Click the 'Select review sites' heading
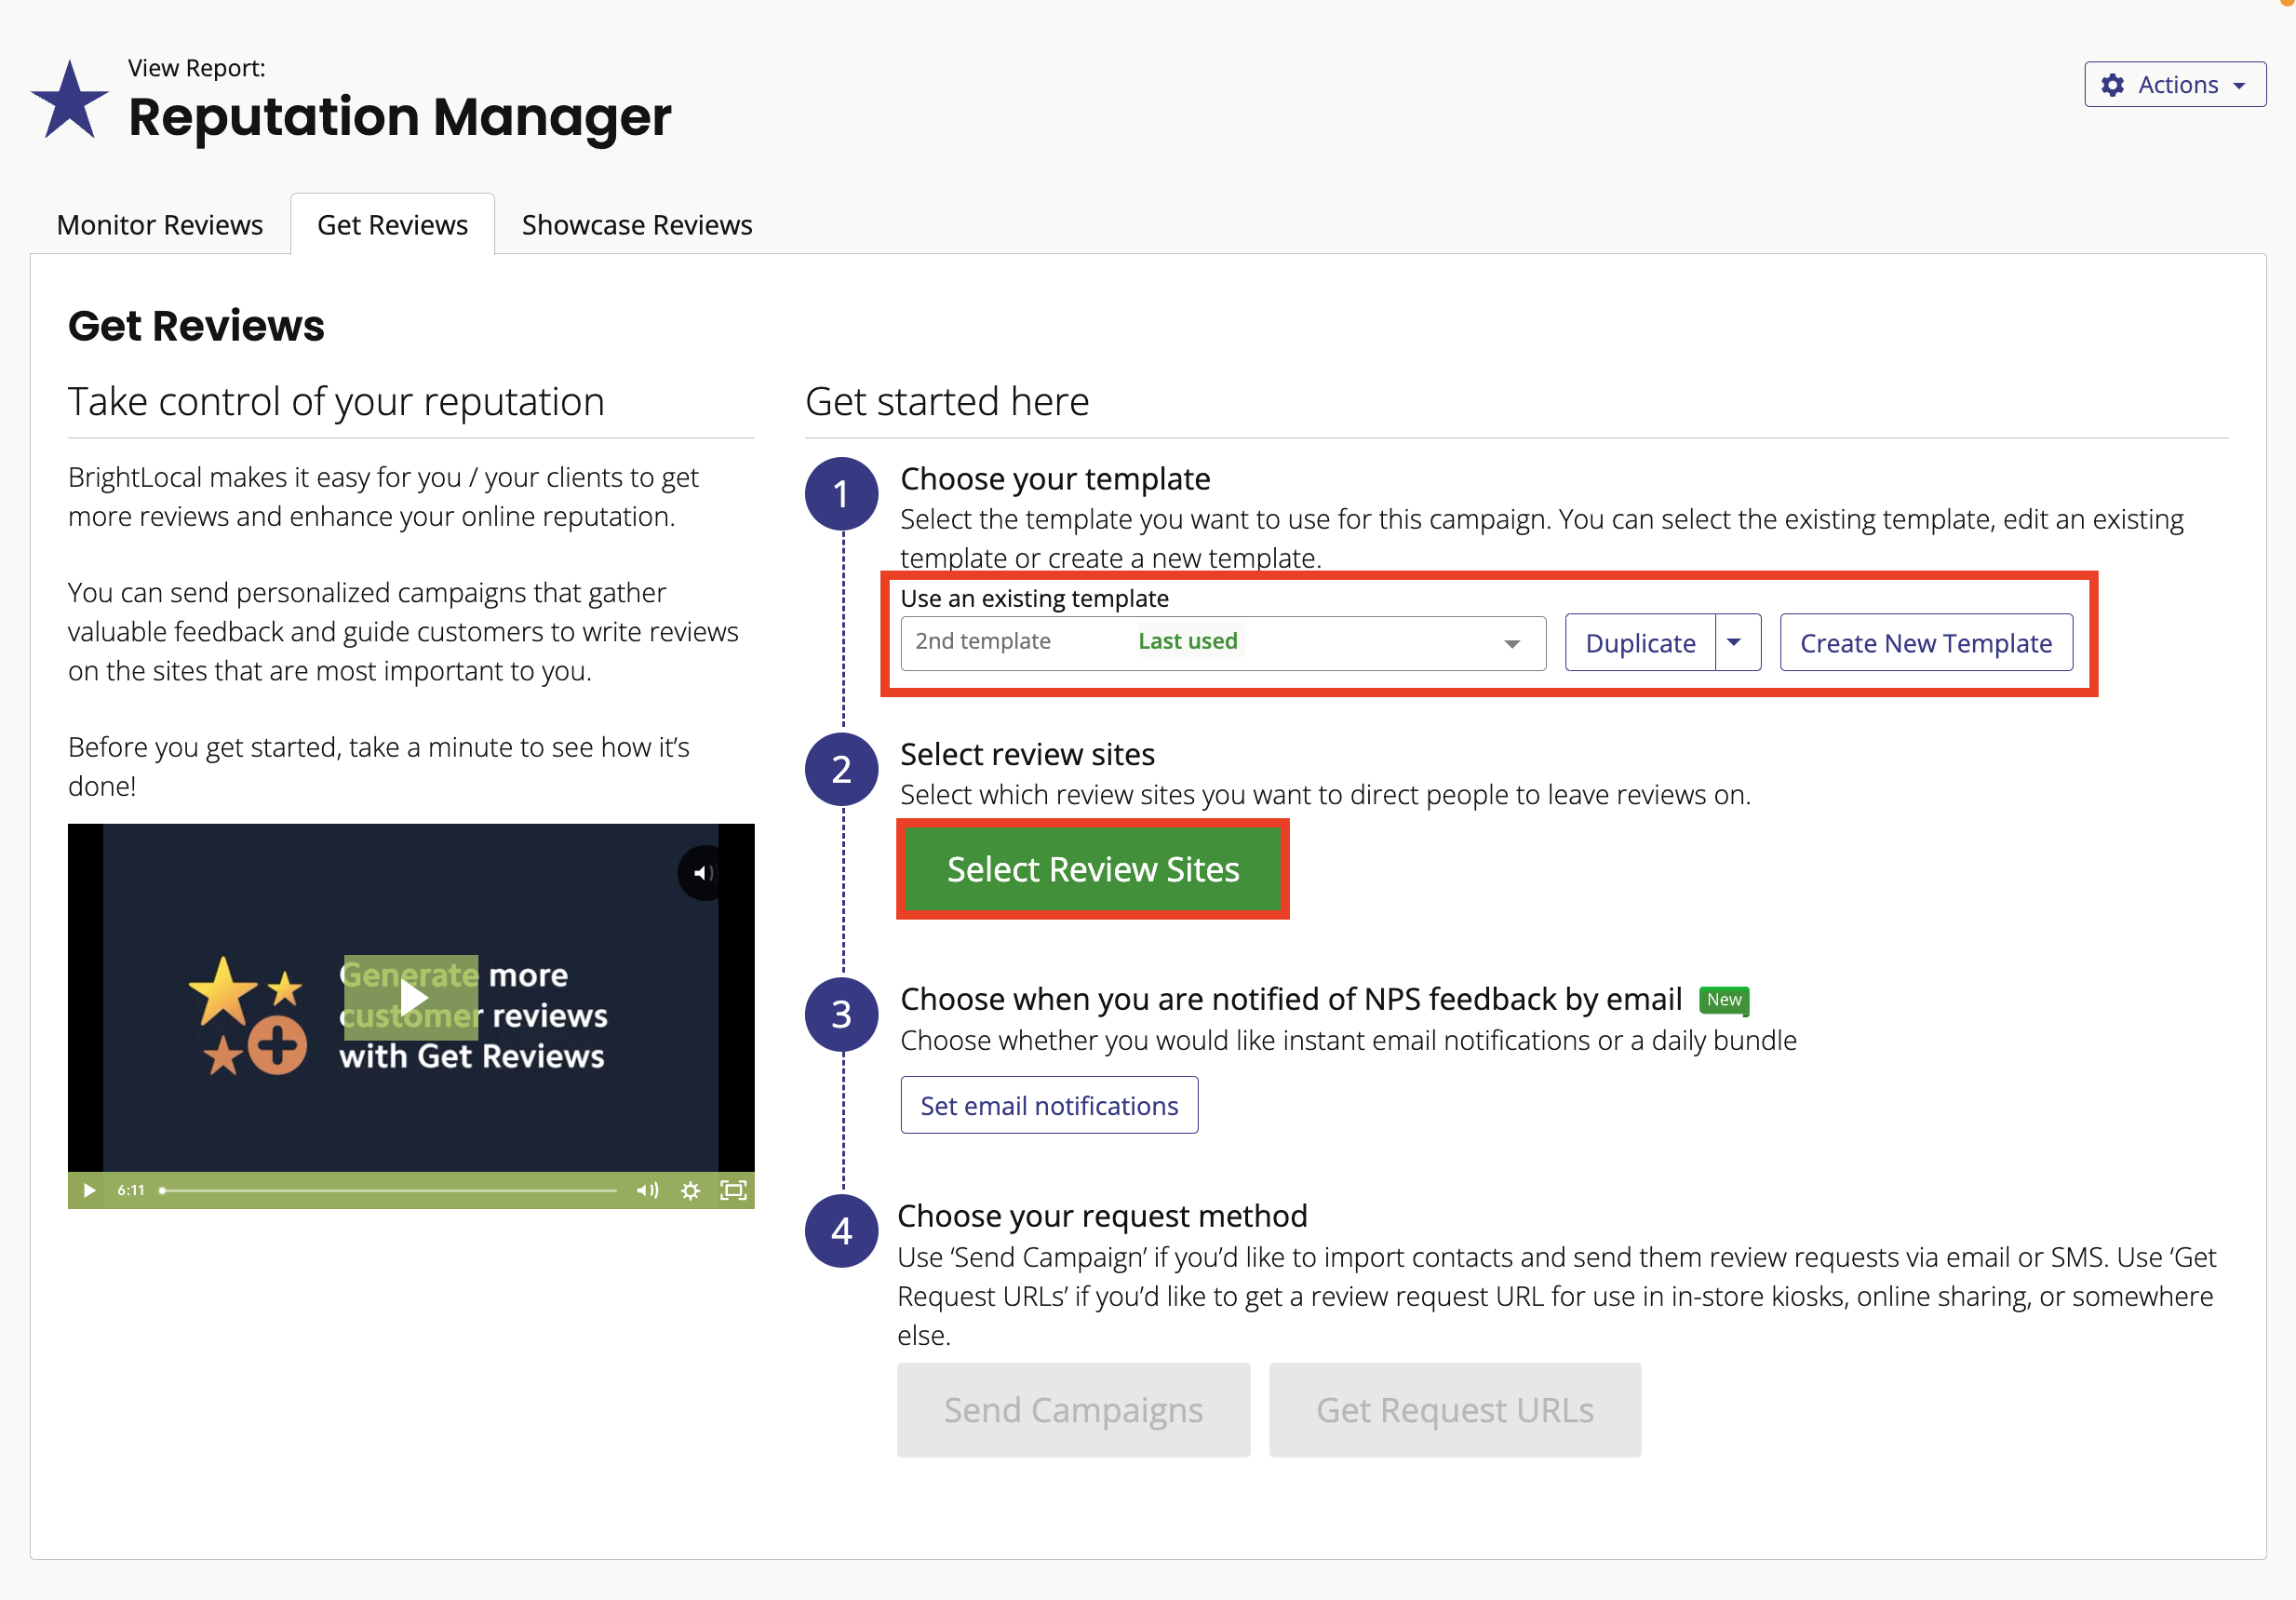 (1027, 754)
